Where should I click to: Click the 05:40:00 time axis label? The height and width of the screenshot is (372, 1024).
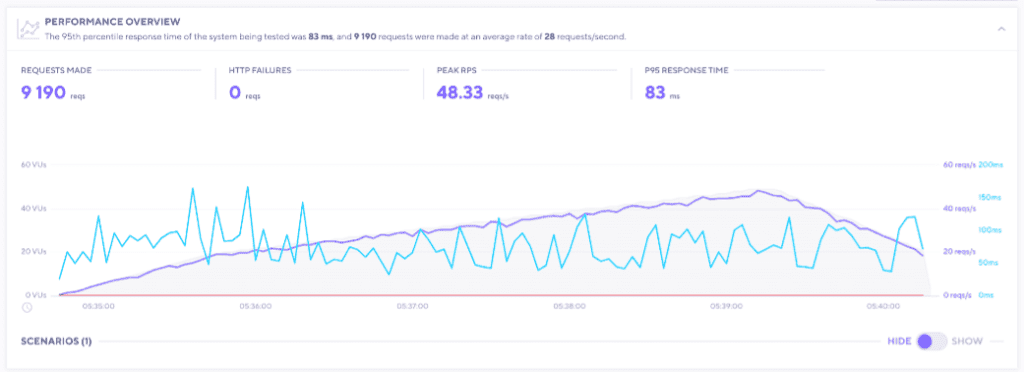point(884,305)
